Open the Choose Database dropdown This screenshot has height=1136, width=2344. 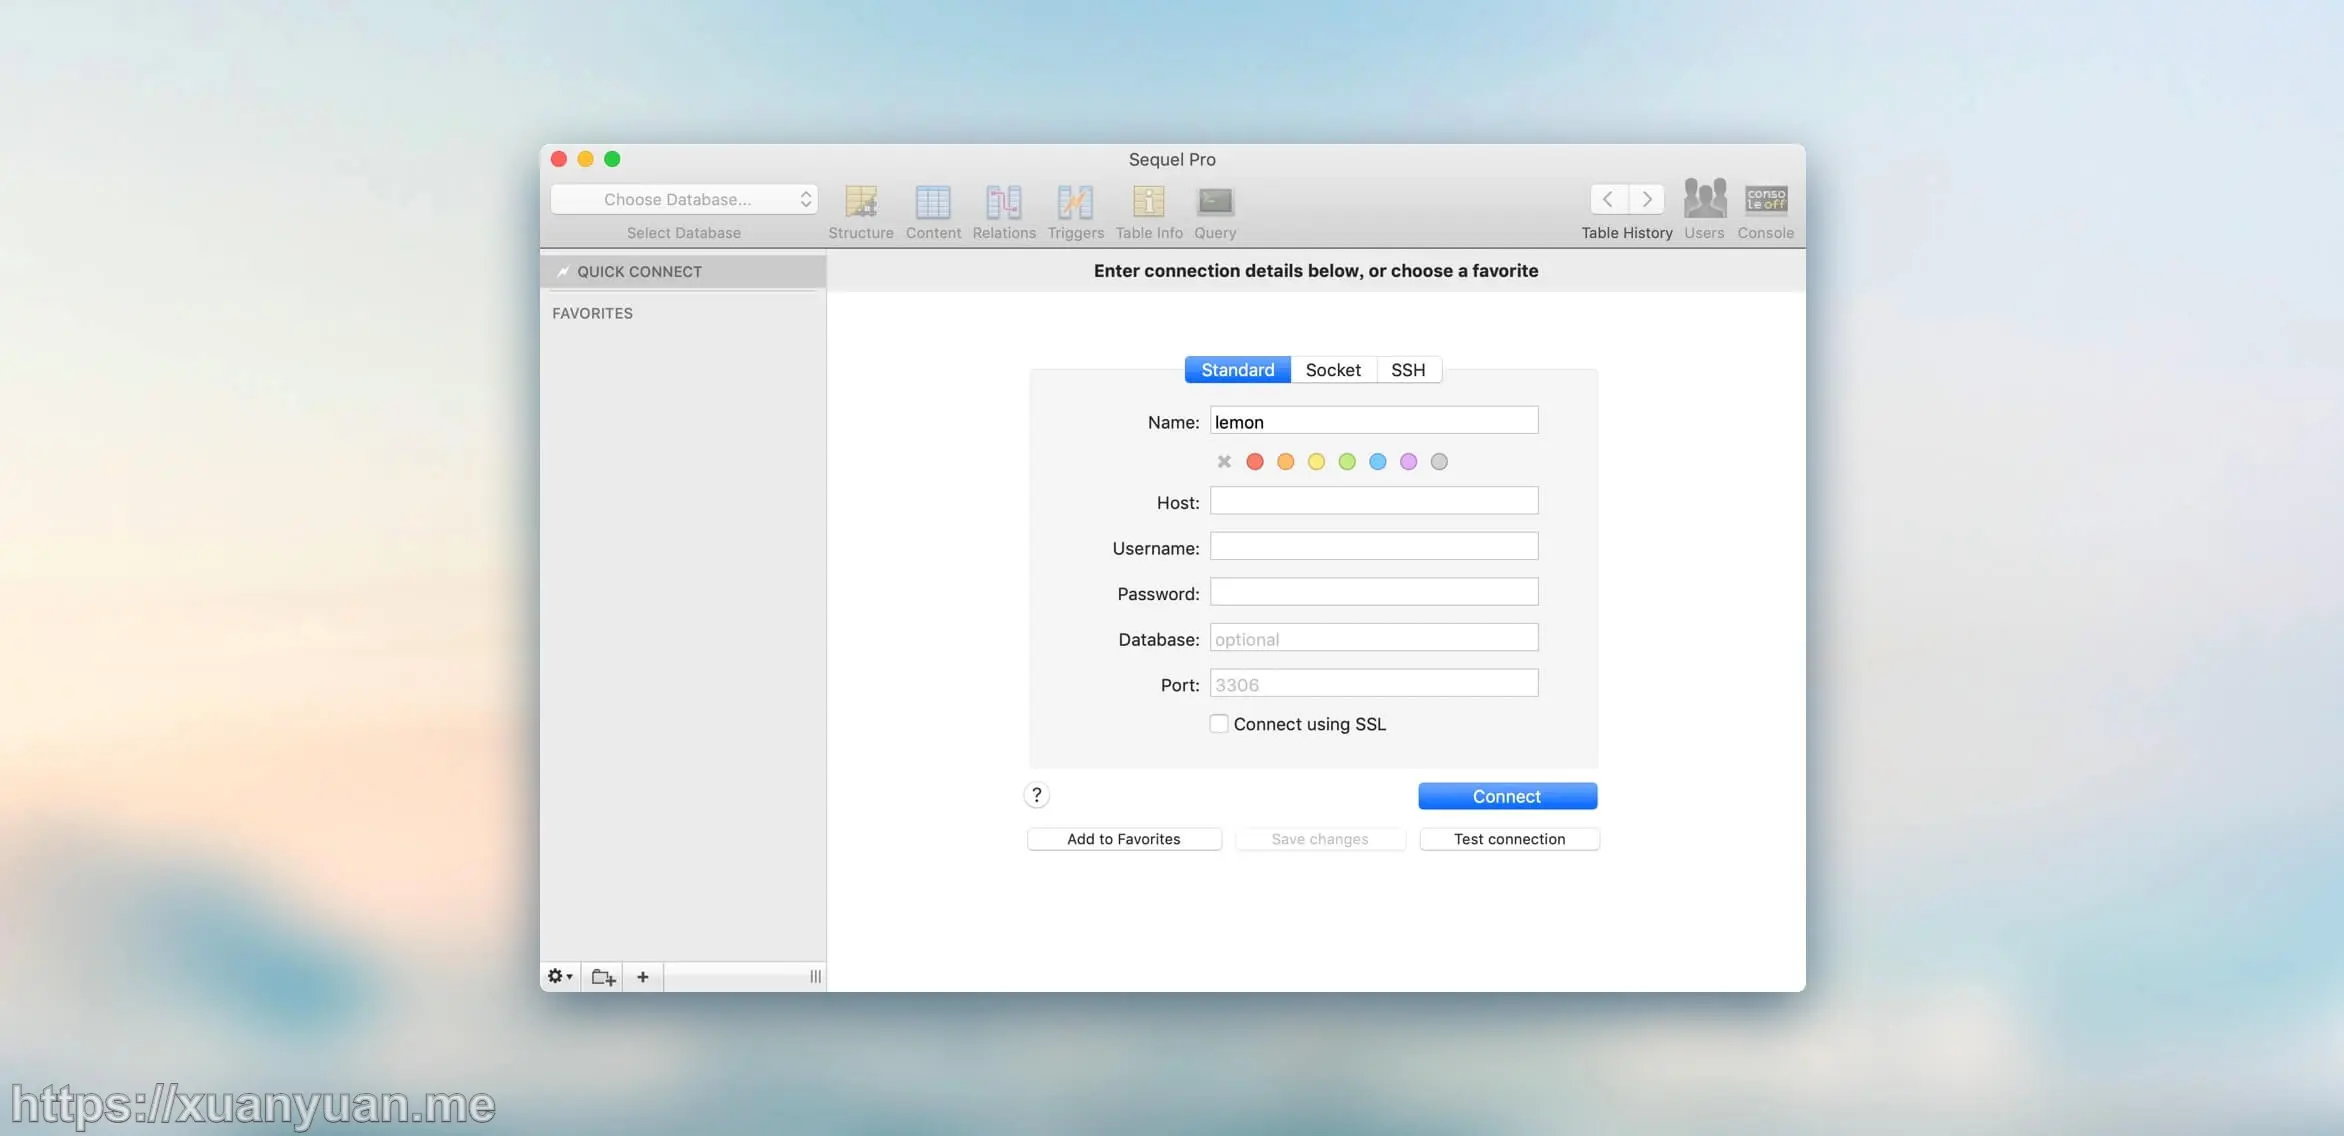(684, 199)
